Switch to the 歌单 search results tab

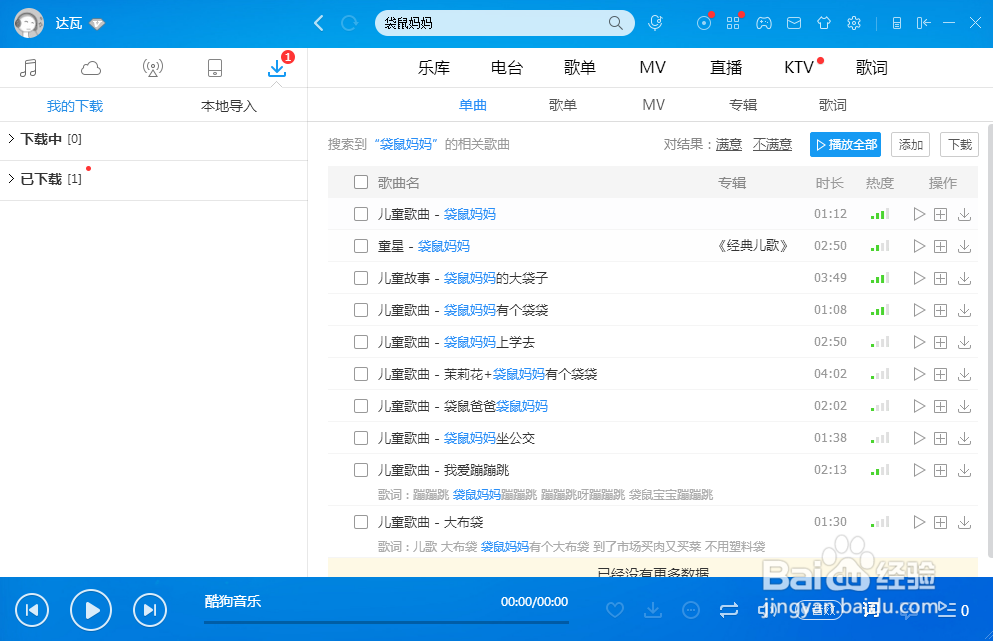pyautogui.click(x=563, y=104)
